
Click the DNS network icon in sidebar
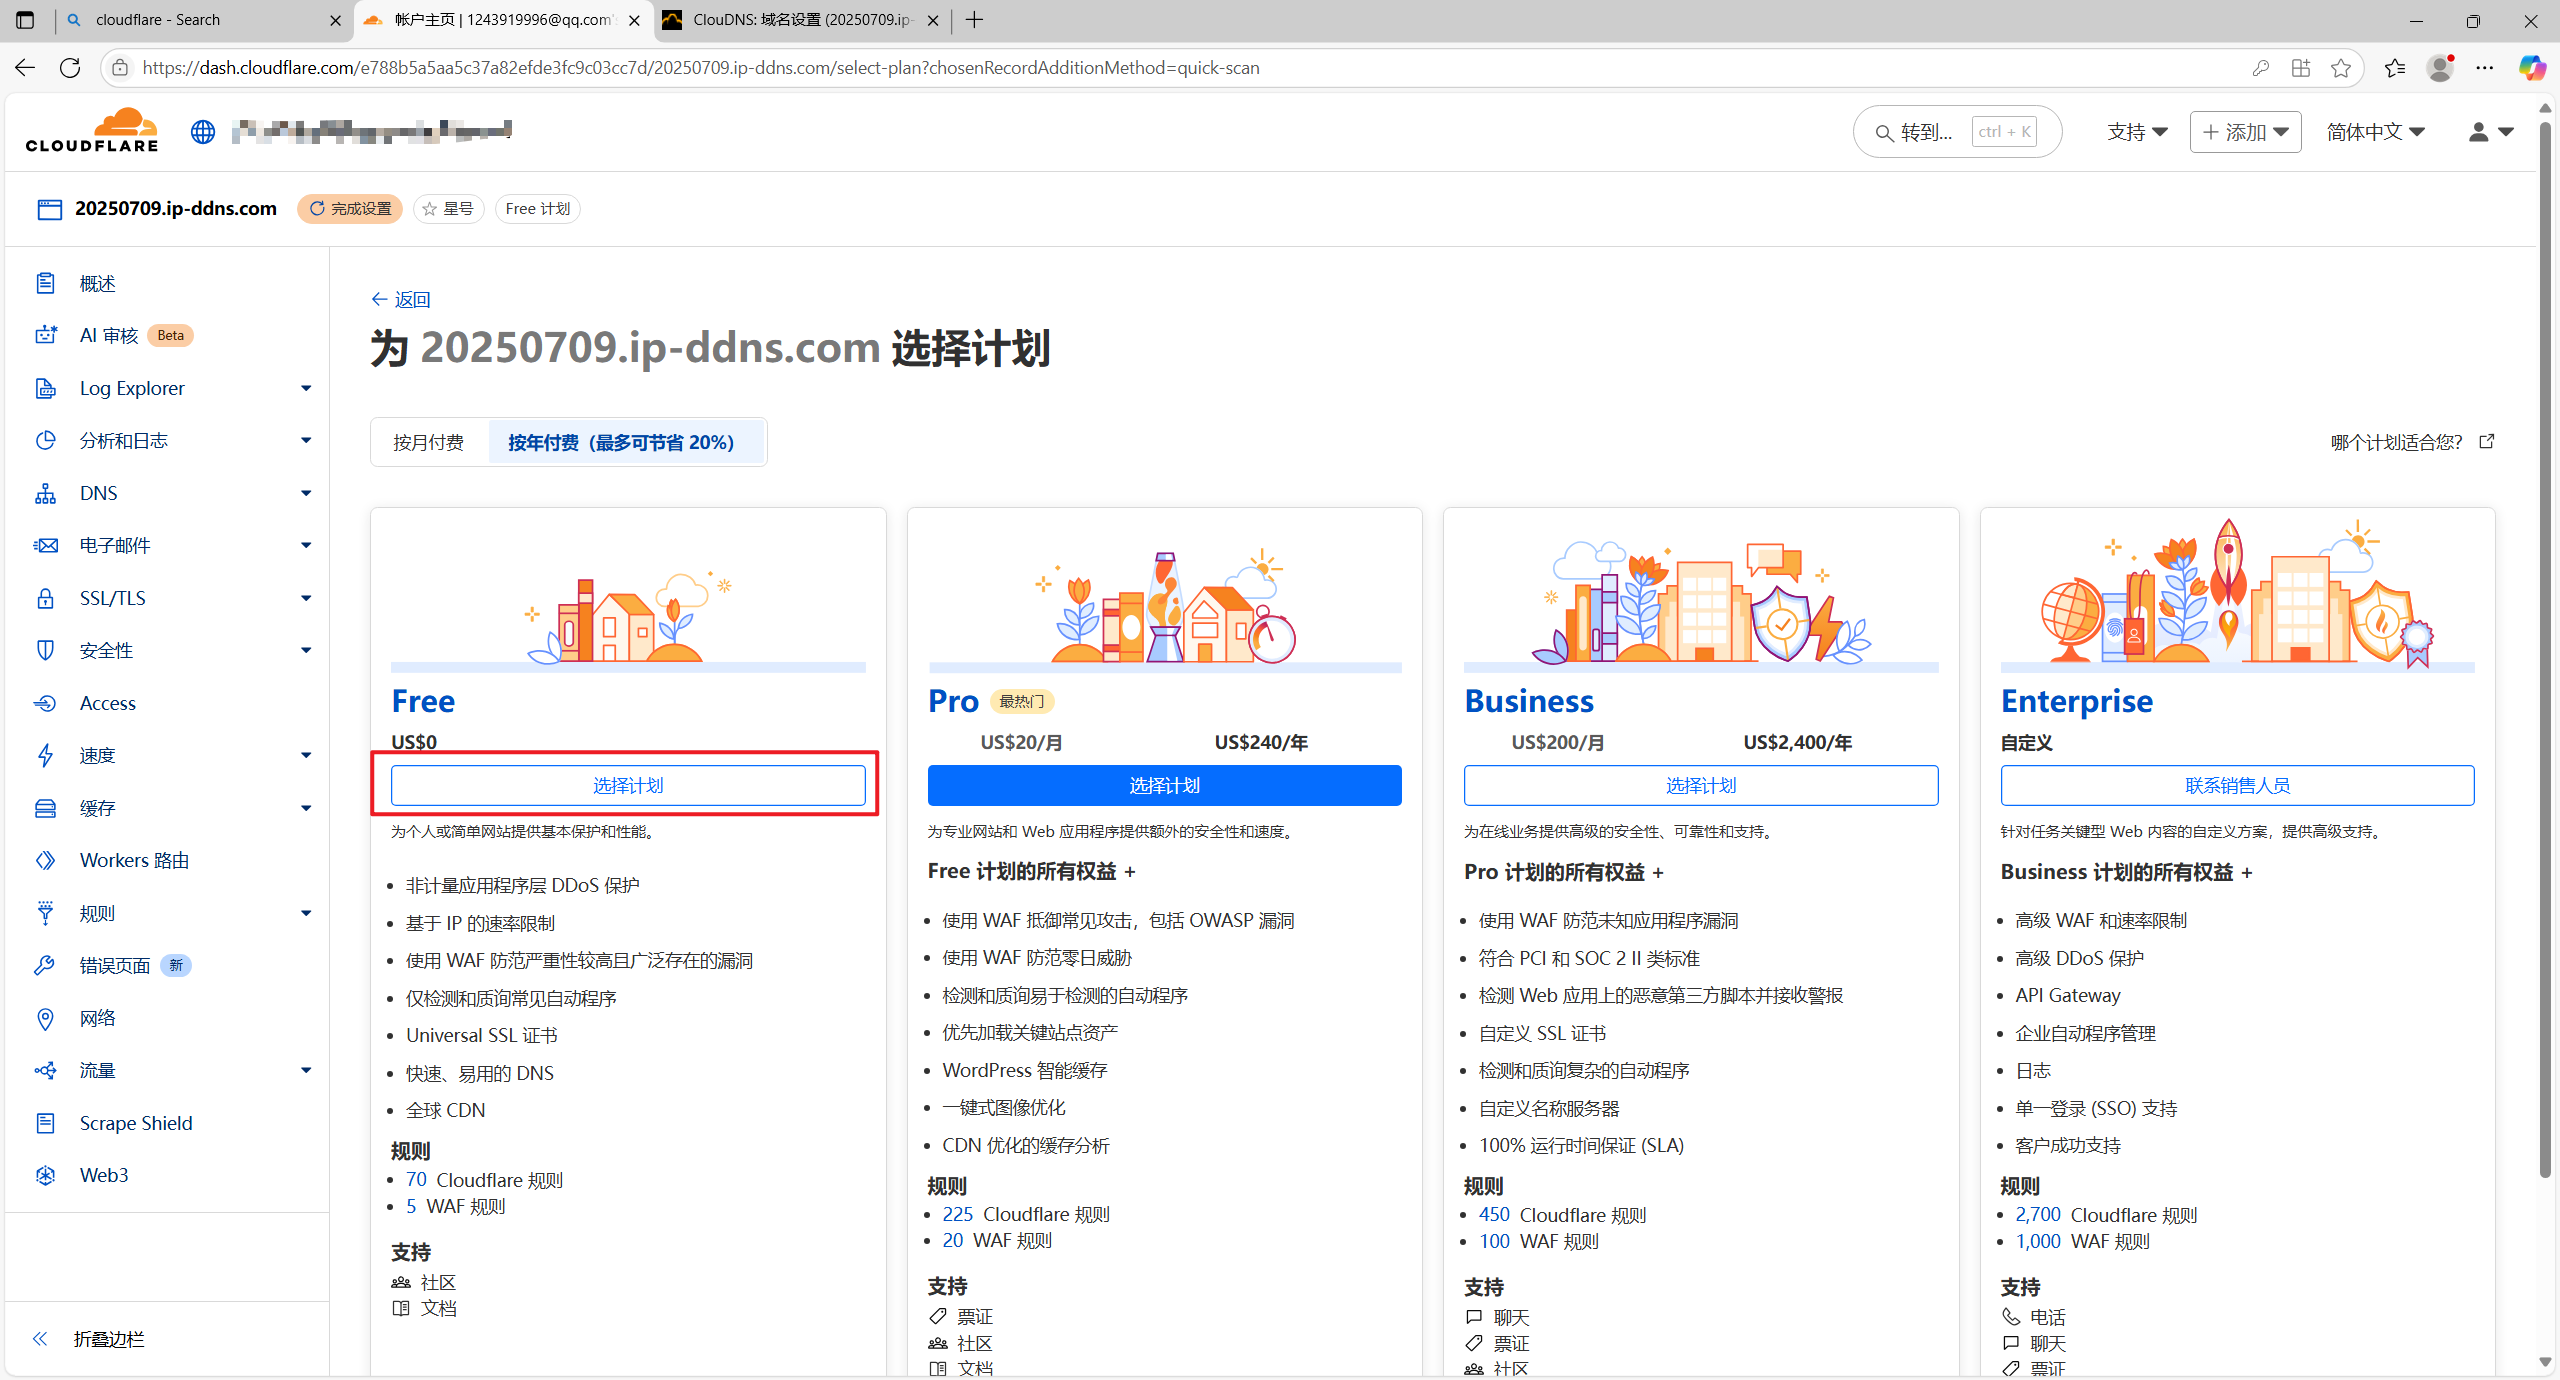tap(45, 493)
